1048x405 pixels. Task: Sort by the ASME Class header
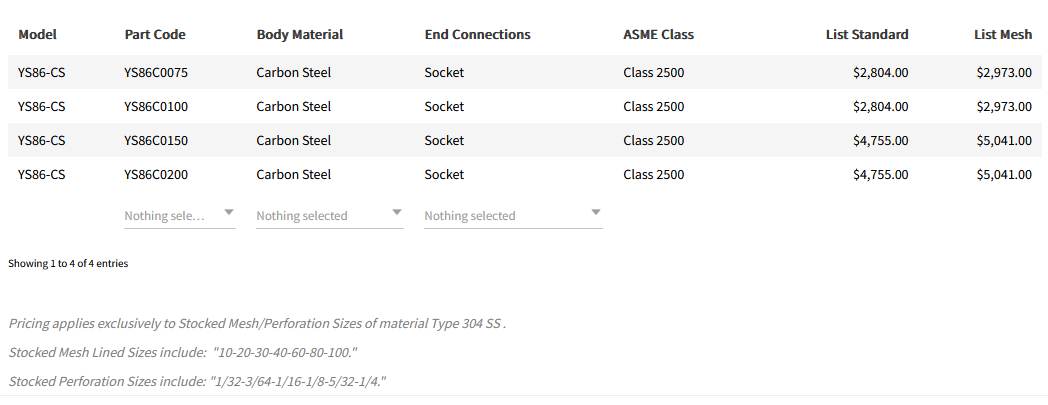[658, 34]
